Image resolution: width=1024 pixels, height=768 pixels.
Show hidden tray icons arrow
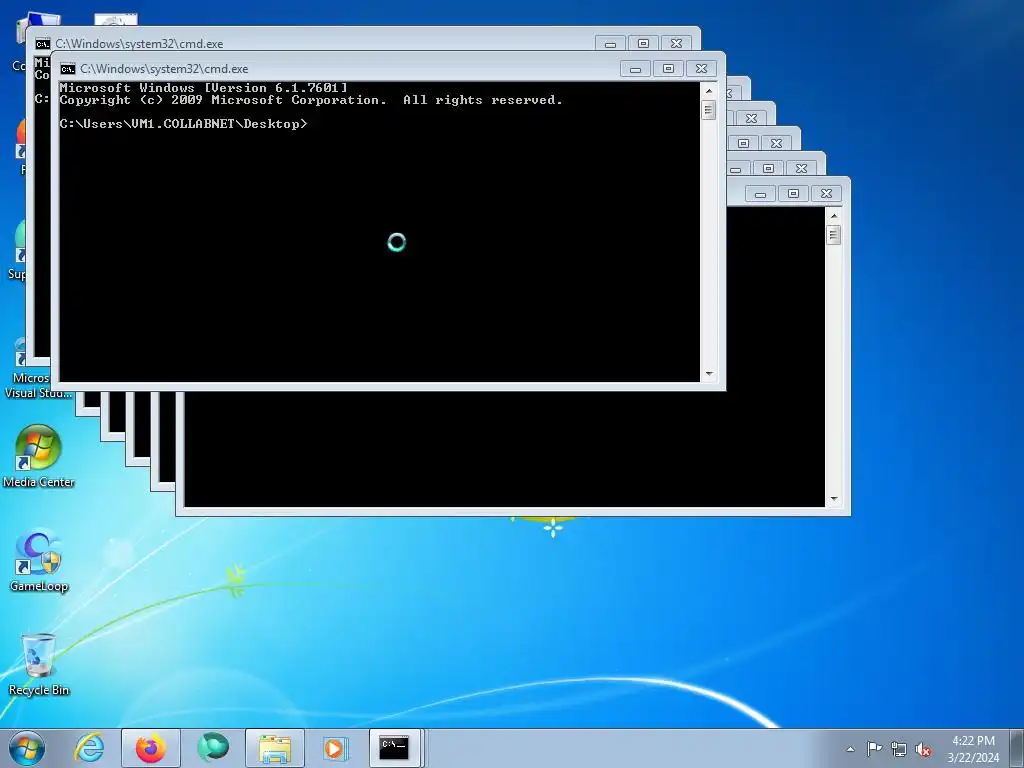coord(850,749)
